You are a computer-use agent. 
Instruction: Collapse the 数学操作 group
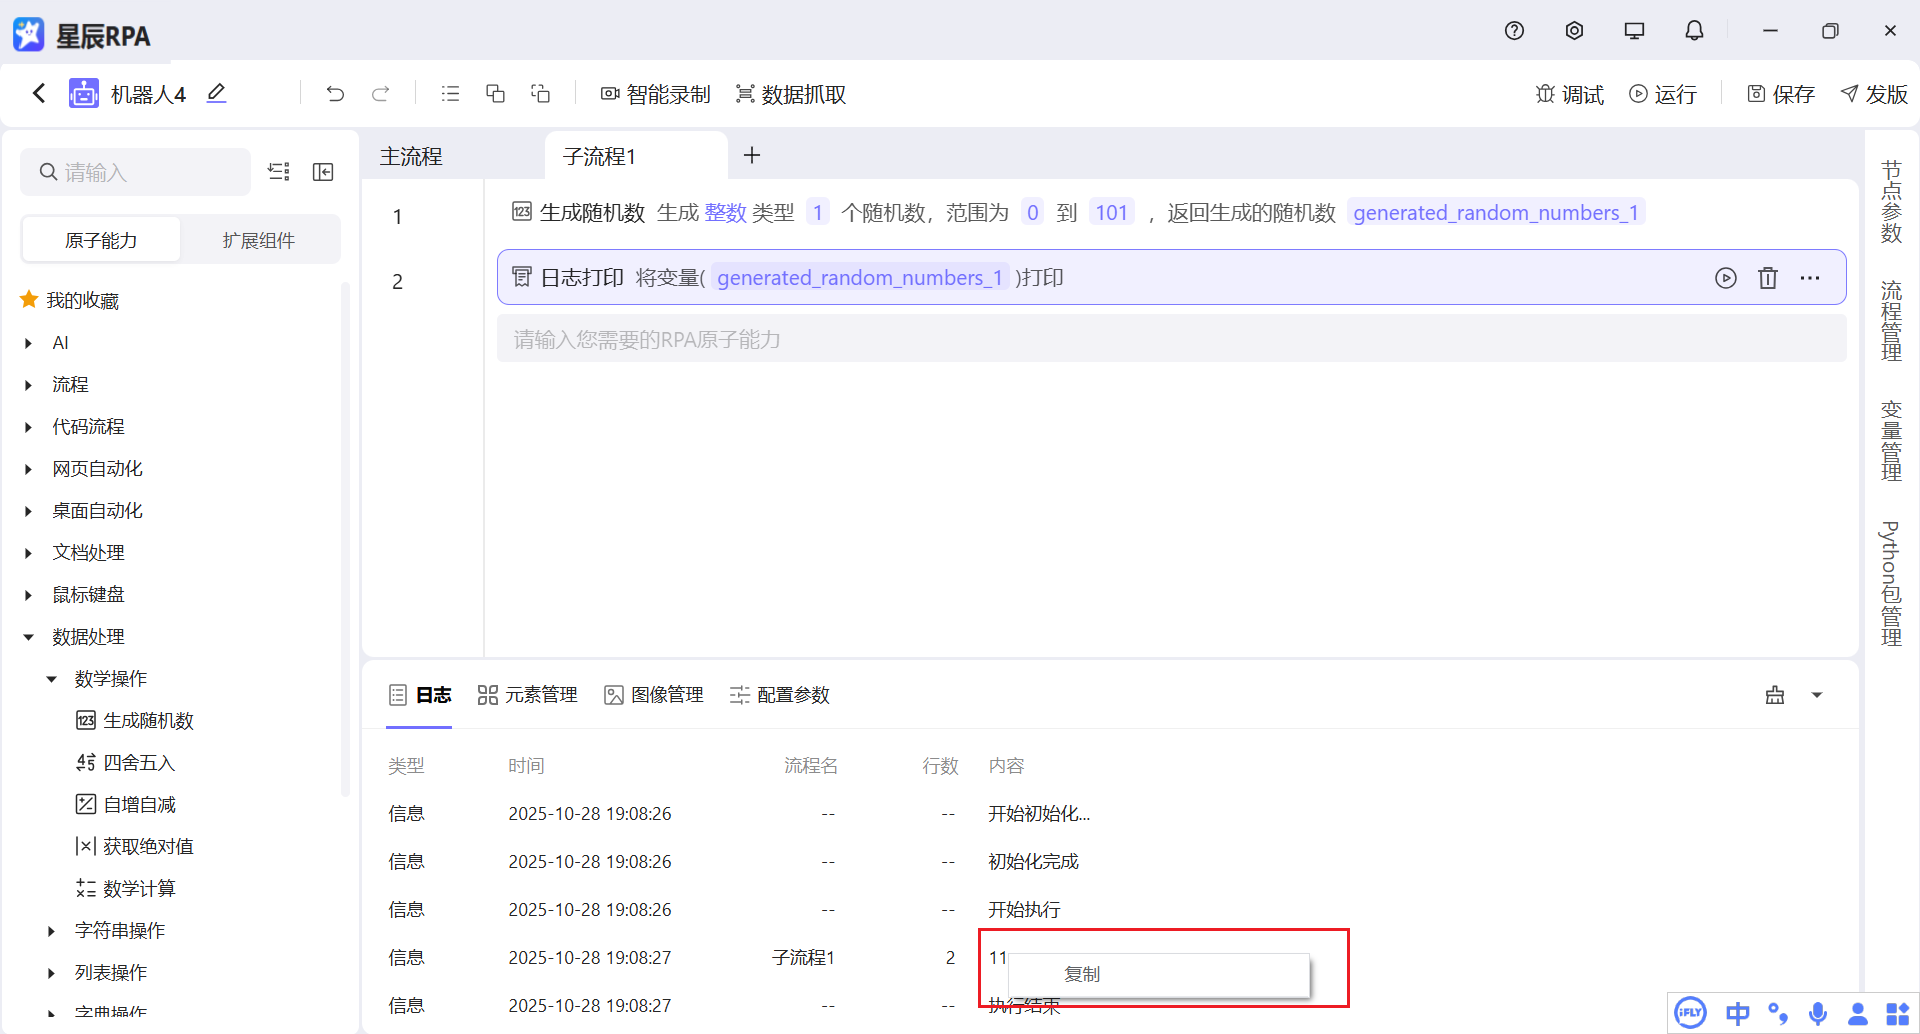(x=52, y=678)
